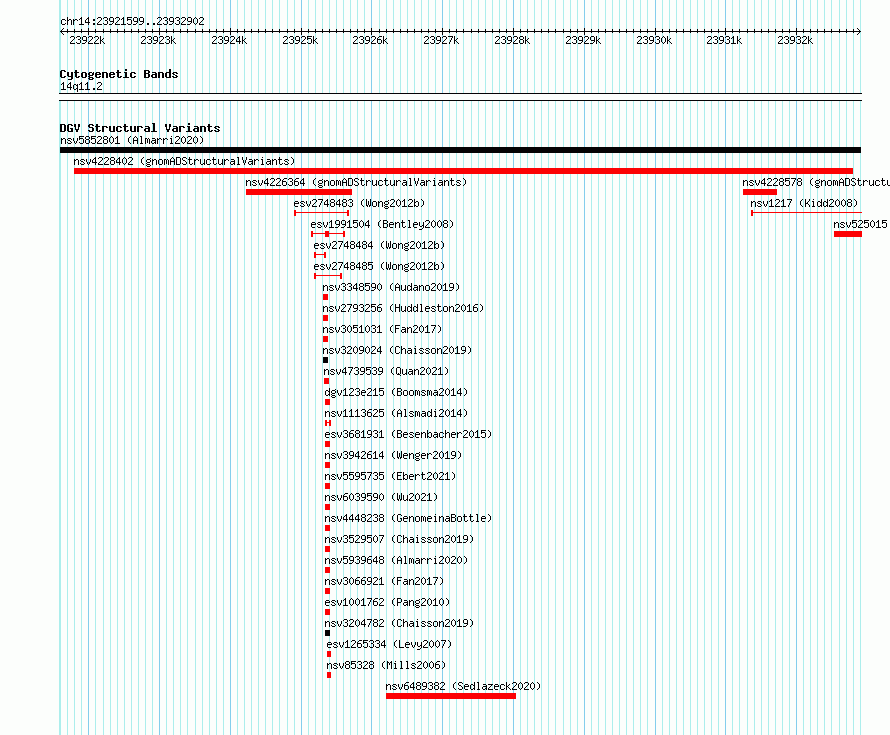
Task: Select the nsv1217 (Kidd2008) label
Action: tap(804, 203)
